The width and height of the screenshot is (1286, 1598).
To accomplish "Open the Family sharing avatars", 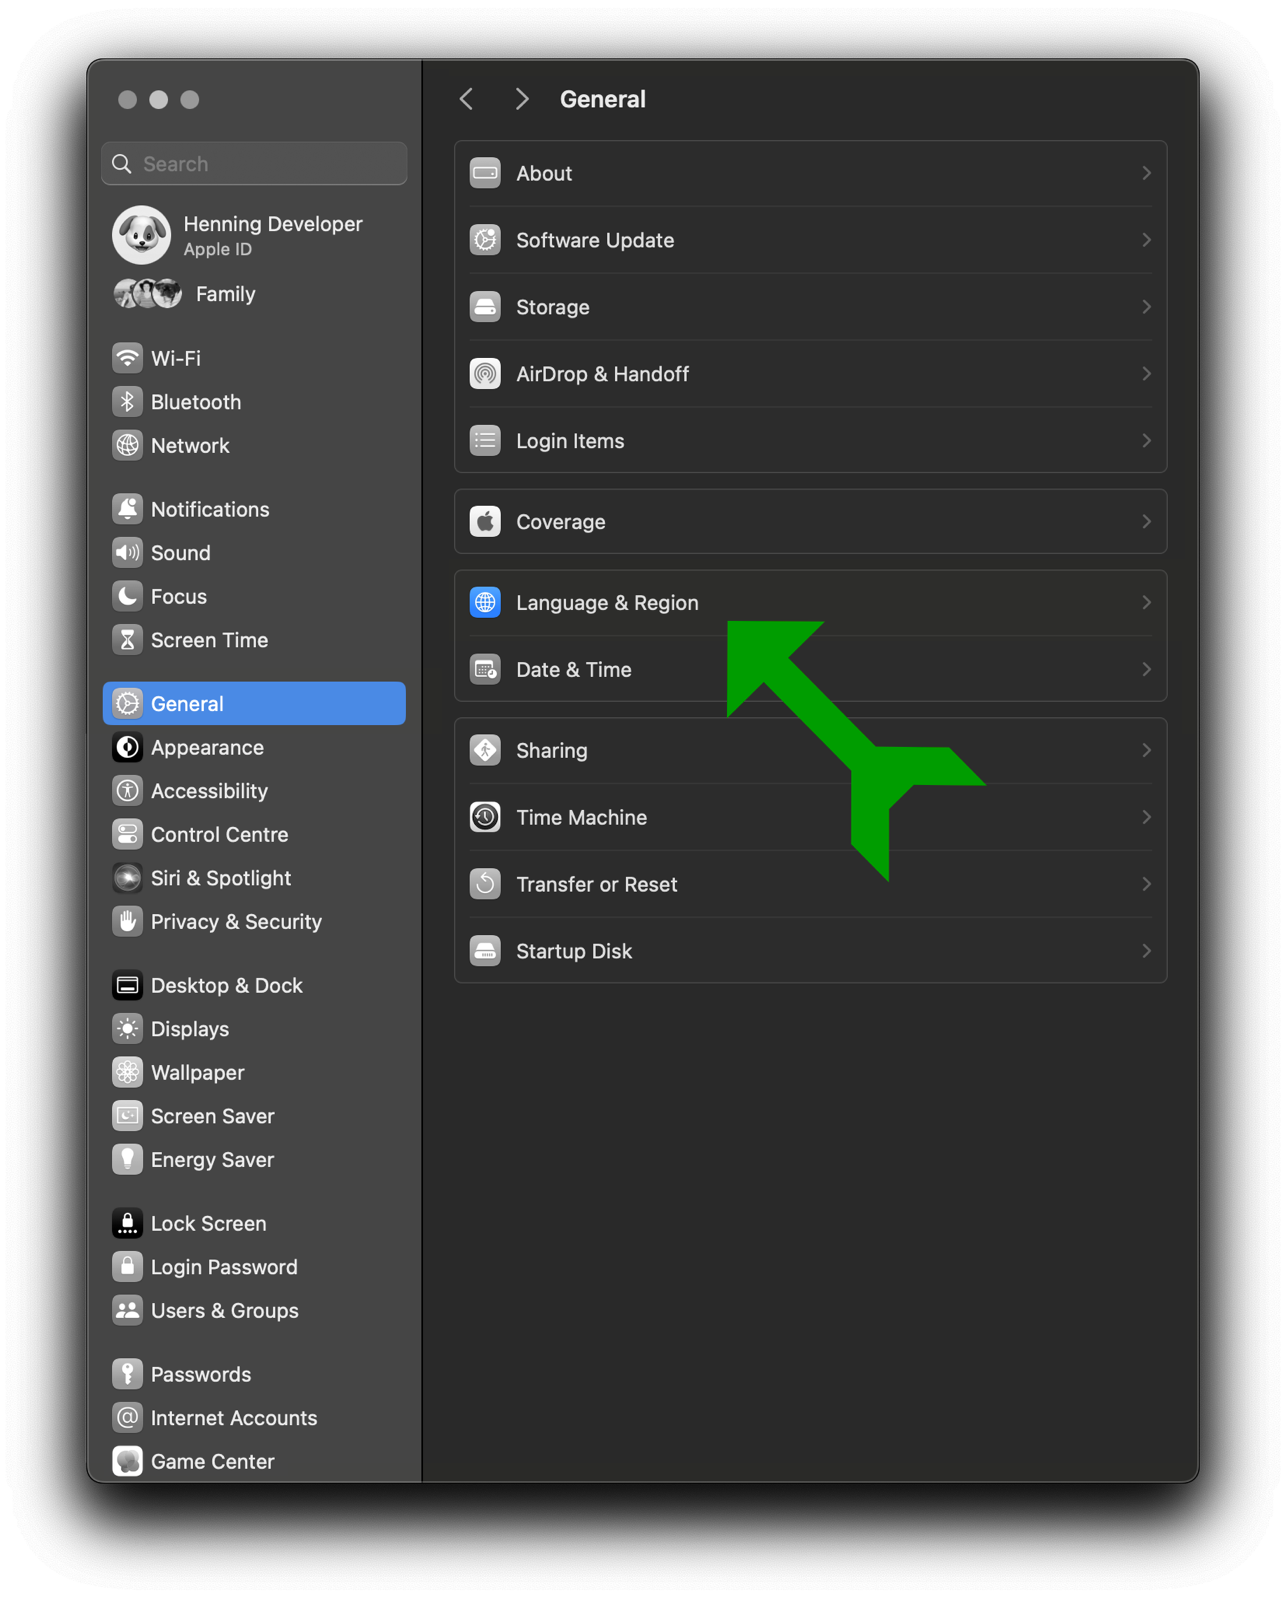I will click(x=148, y=294).
